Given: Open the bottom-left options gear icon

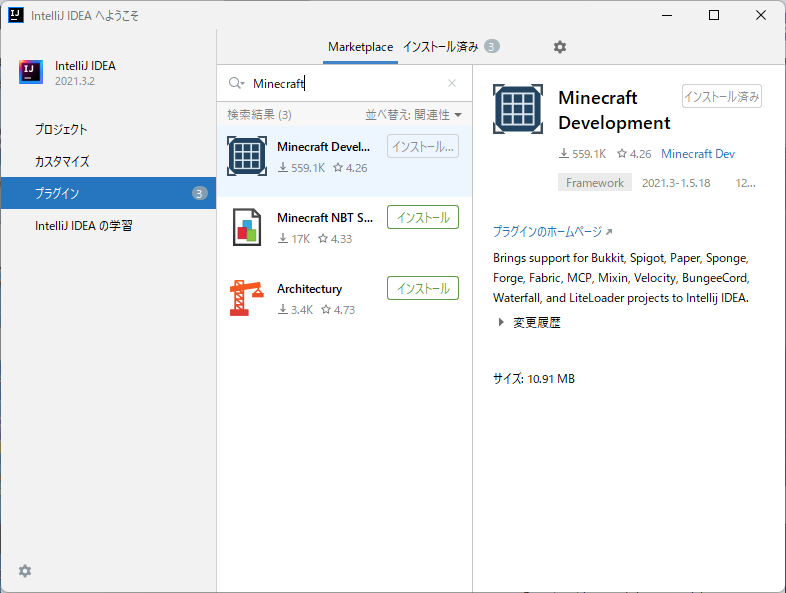Looking at the screenshot, I should click(25, 571).
